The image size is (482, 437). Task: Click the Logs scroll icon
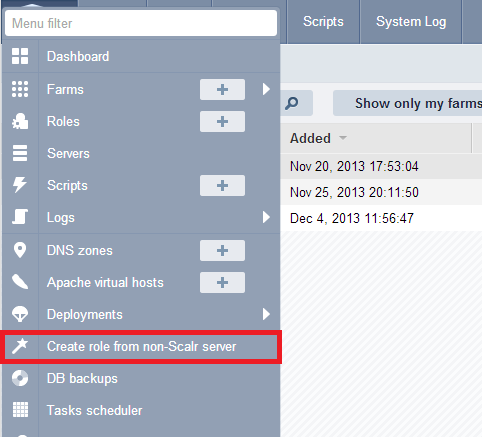tap(20, 216)
